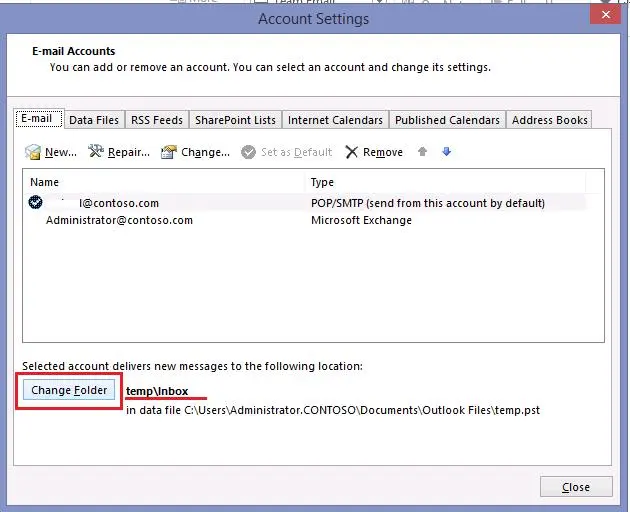Open the Data Files tab
The image size is (630, 512).
pos(94,120)
